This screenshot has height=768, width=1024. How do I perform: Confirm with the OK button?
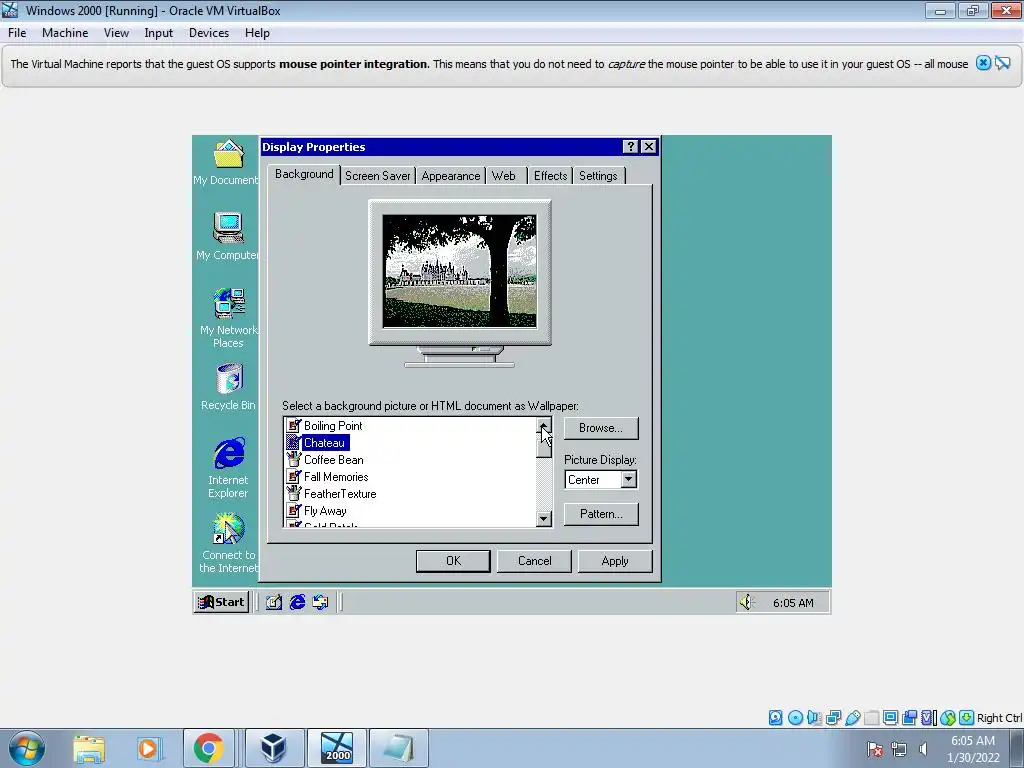[453, 561]
